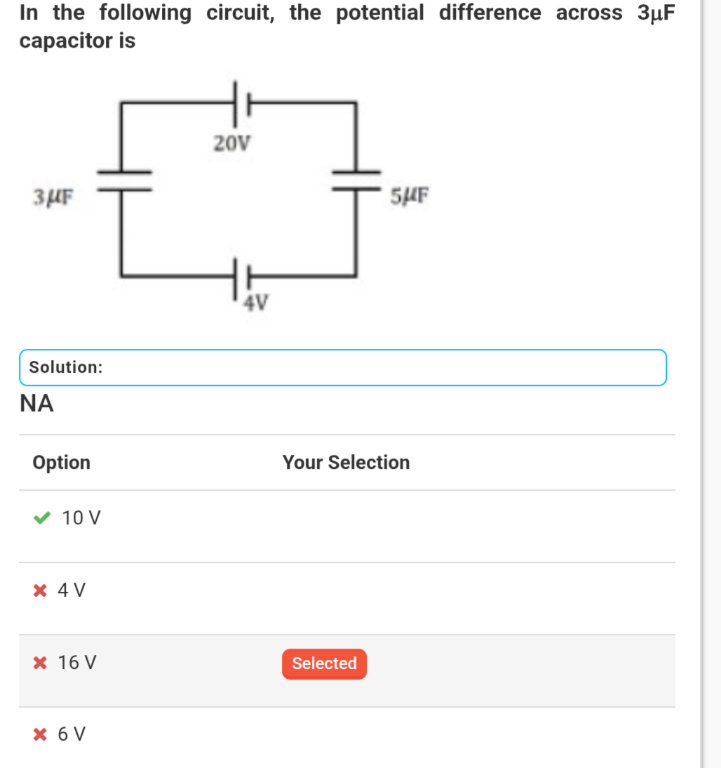
Task: Click the 20V label in the diagram
Action: [x=232, y=144]
